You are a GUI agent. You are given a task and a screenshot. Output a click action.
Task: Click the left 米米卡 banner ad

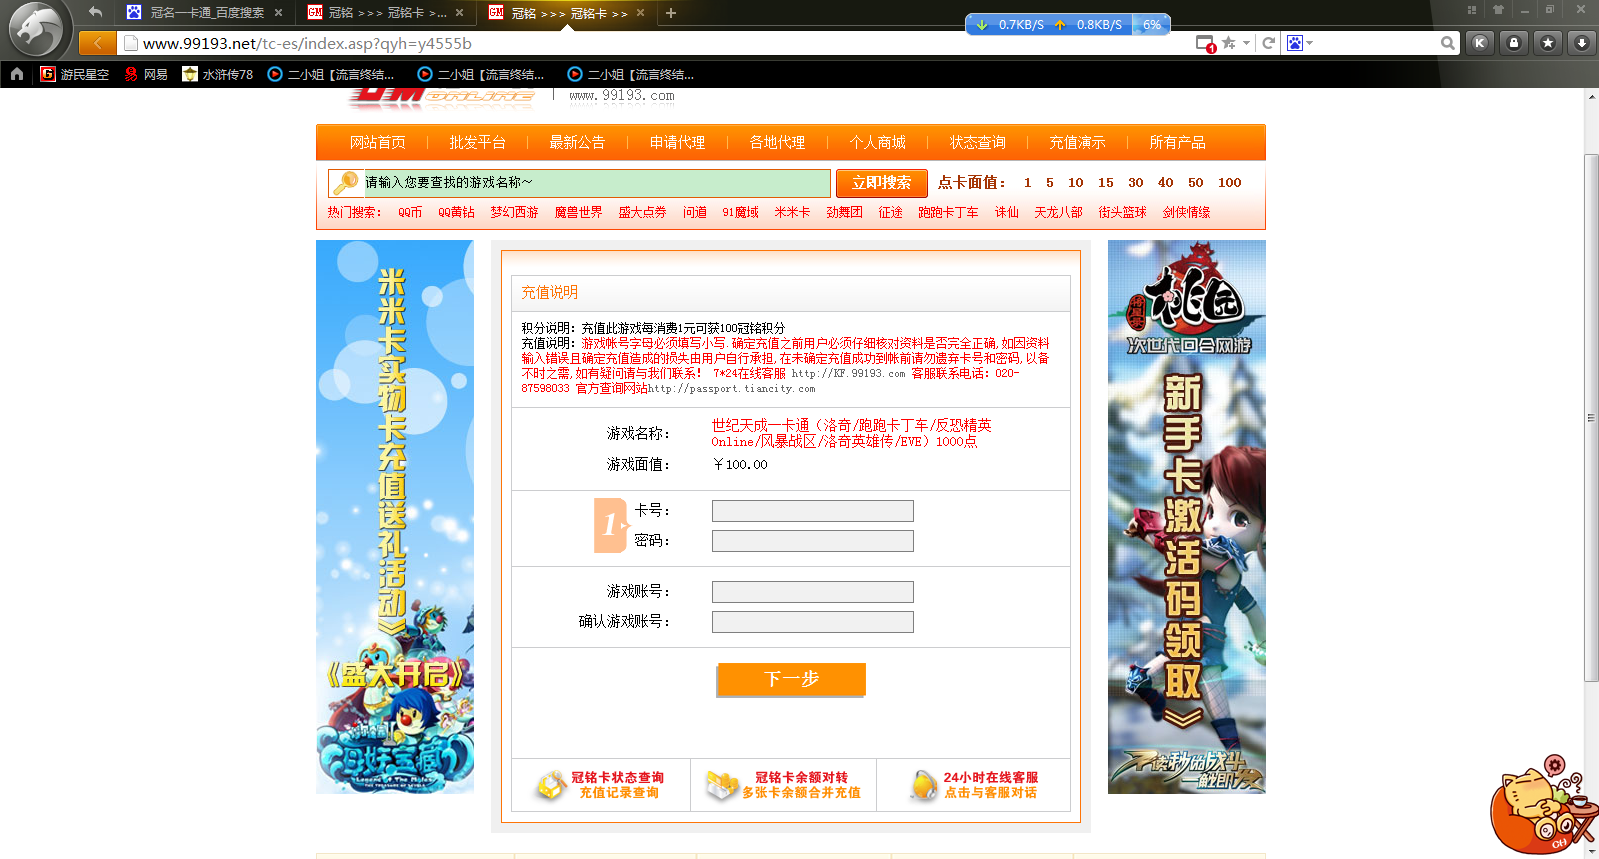pyautogui.click(x=395, y=517)
